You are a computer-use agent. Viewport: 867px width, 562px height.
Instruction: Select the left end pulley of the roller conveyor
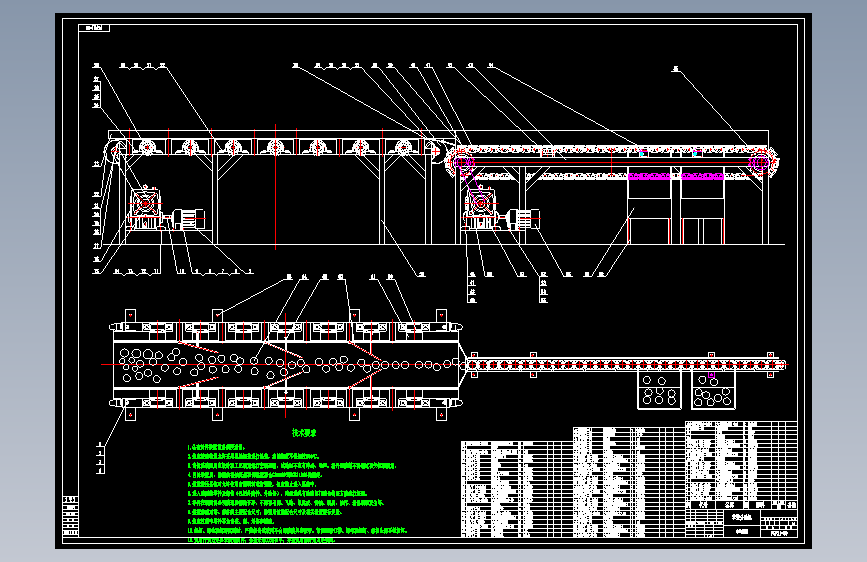115,152
